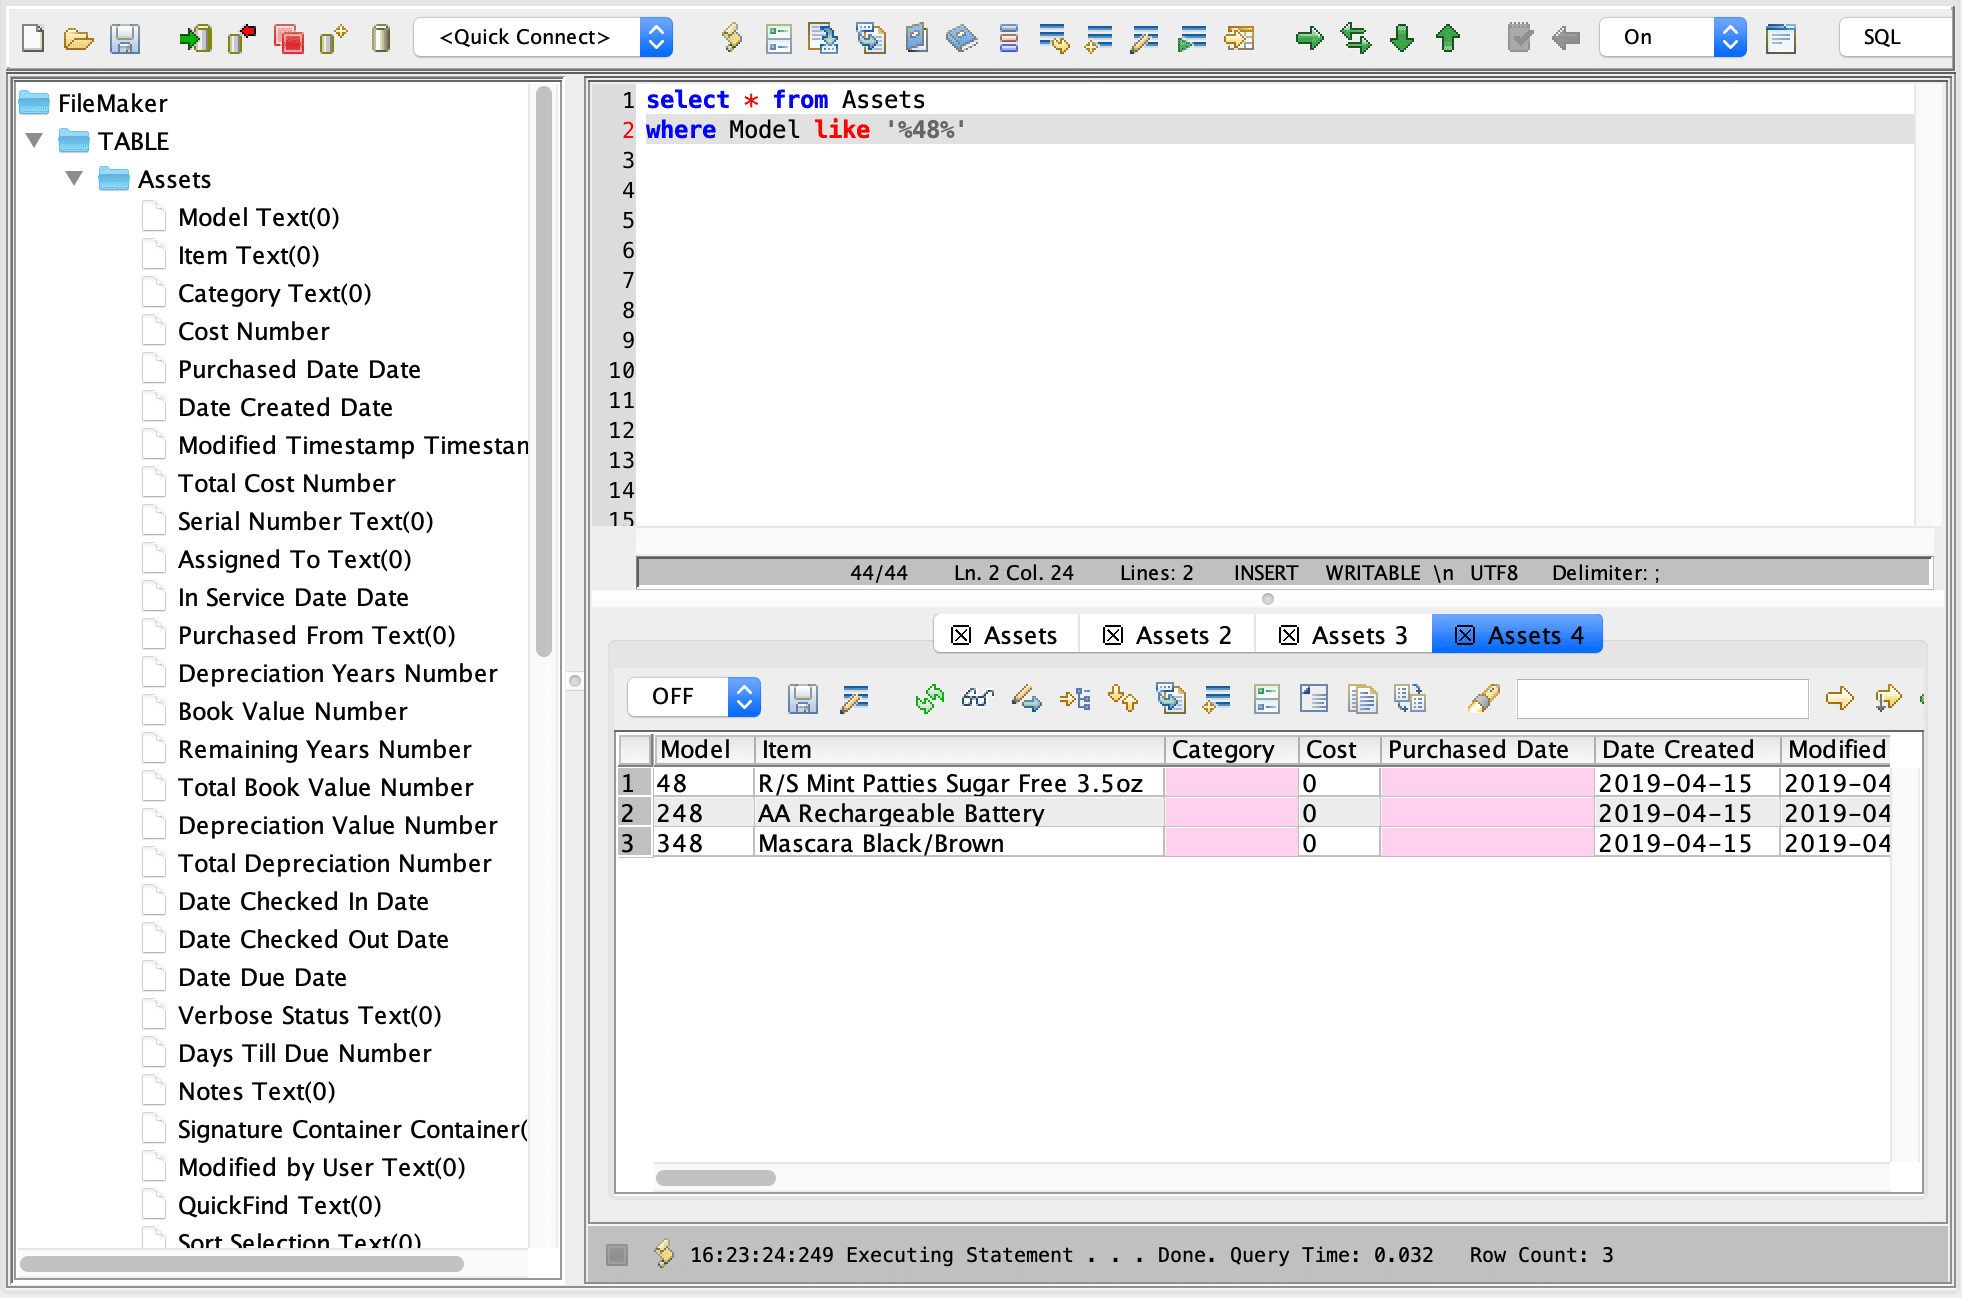Click the 'AA Rechargeable Battery' cell
The width and height of the screenshot is (1962, 1298).
tap(959, 813)
